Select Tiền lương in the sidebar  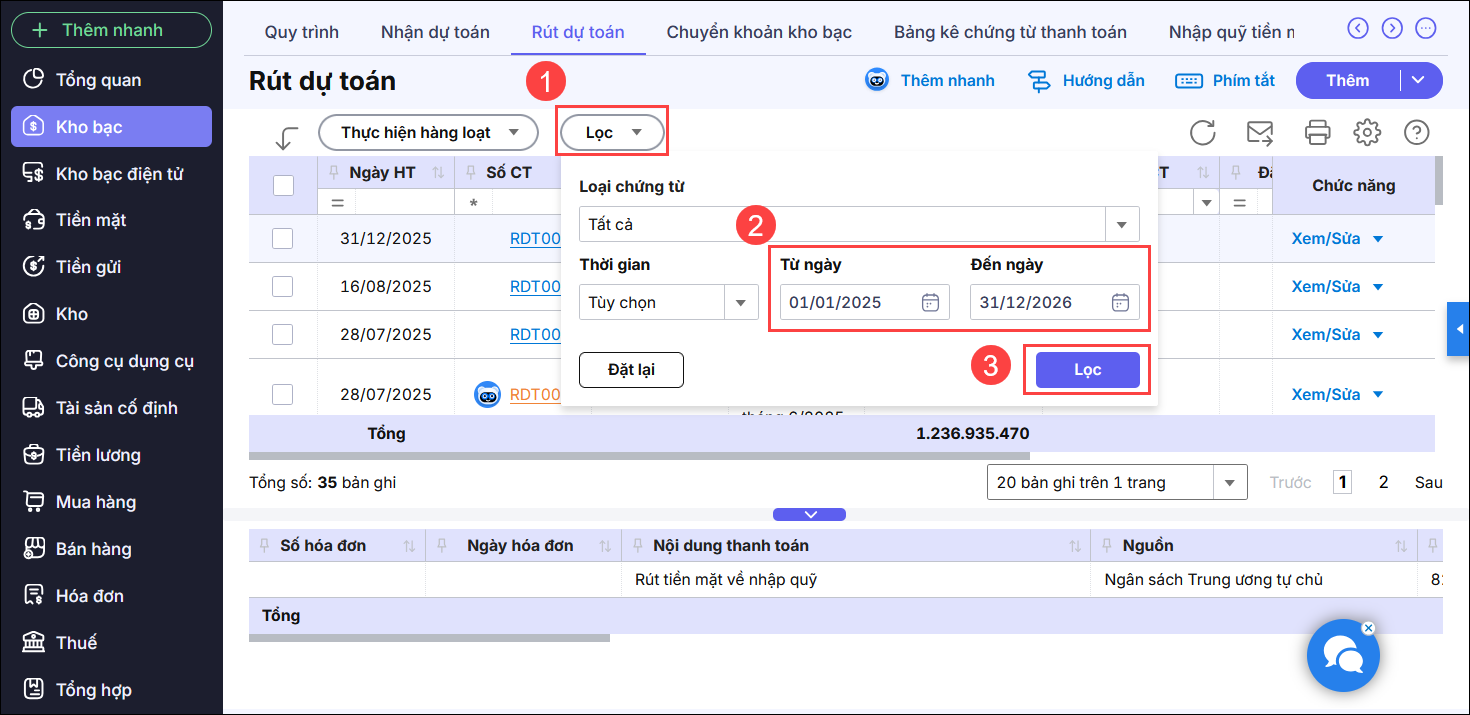click(x=98, y=455)
